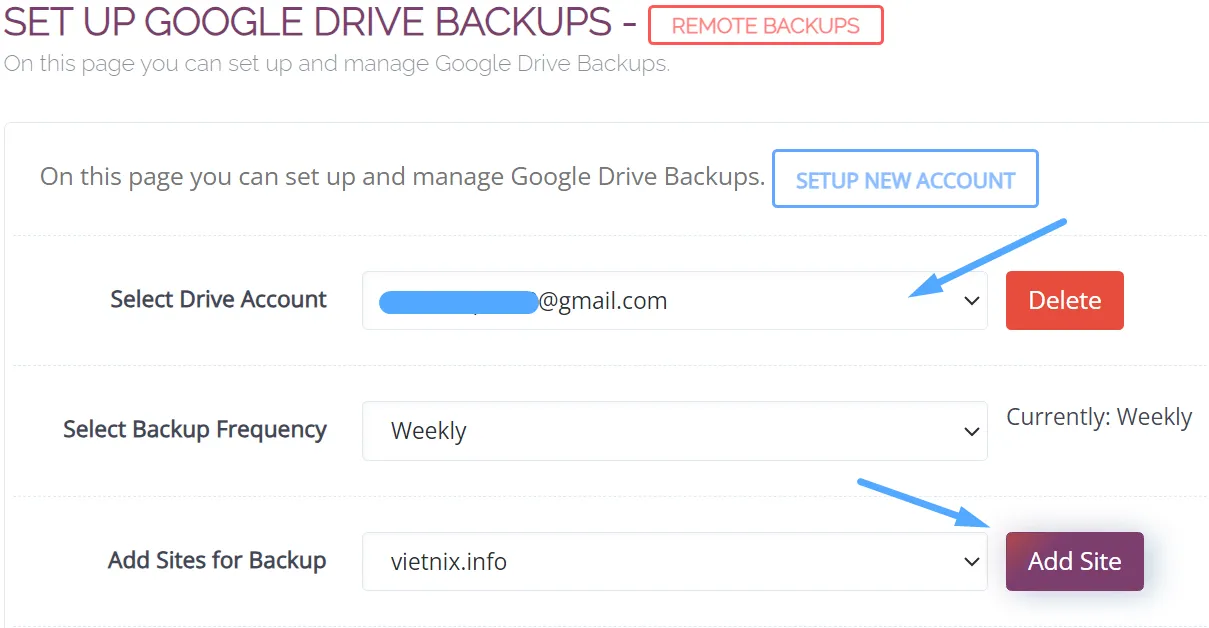The width and height of the screenshot is (1209, 628).
Task: Delete the selected Drive account
Action: coord(1064,301)
